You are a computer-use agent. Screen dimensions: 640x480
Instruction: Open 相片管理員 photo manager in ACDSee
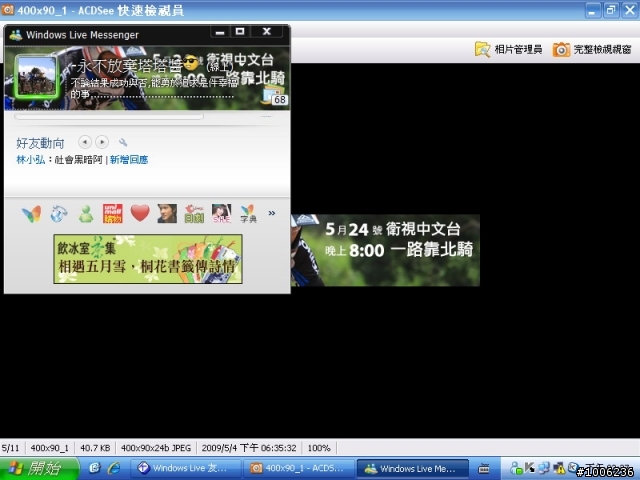(x=508, y=49)
